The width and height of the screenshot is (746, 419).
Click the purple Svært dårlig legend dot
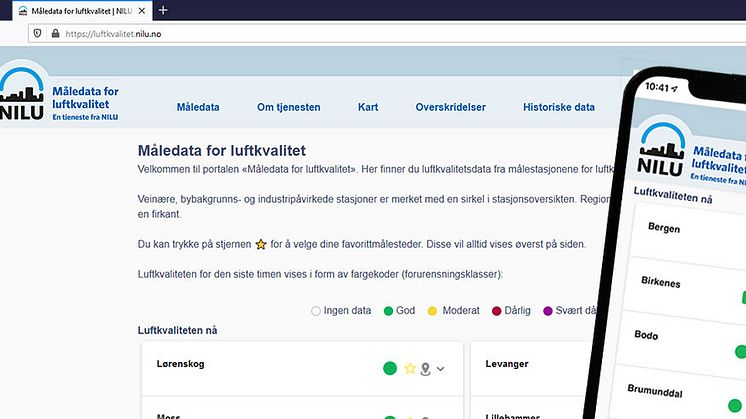tap(548, 311)
